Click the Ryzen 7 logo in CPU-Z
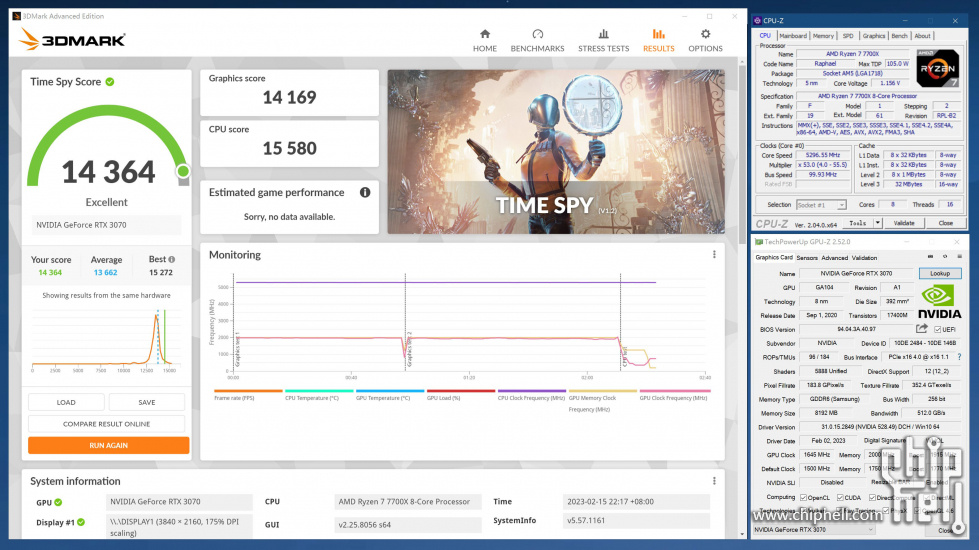This screenshot has width=979, height=550. tap(937, 68)
